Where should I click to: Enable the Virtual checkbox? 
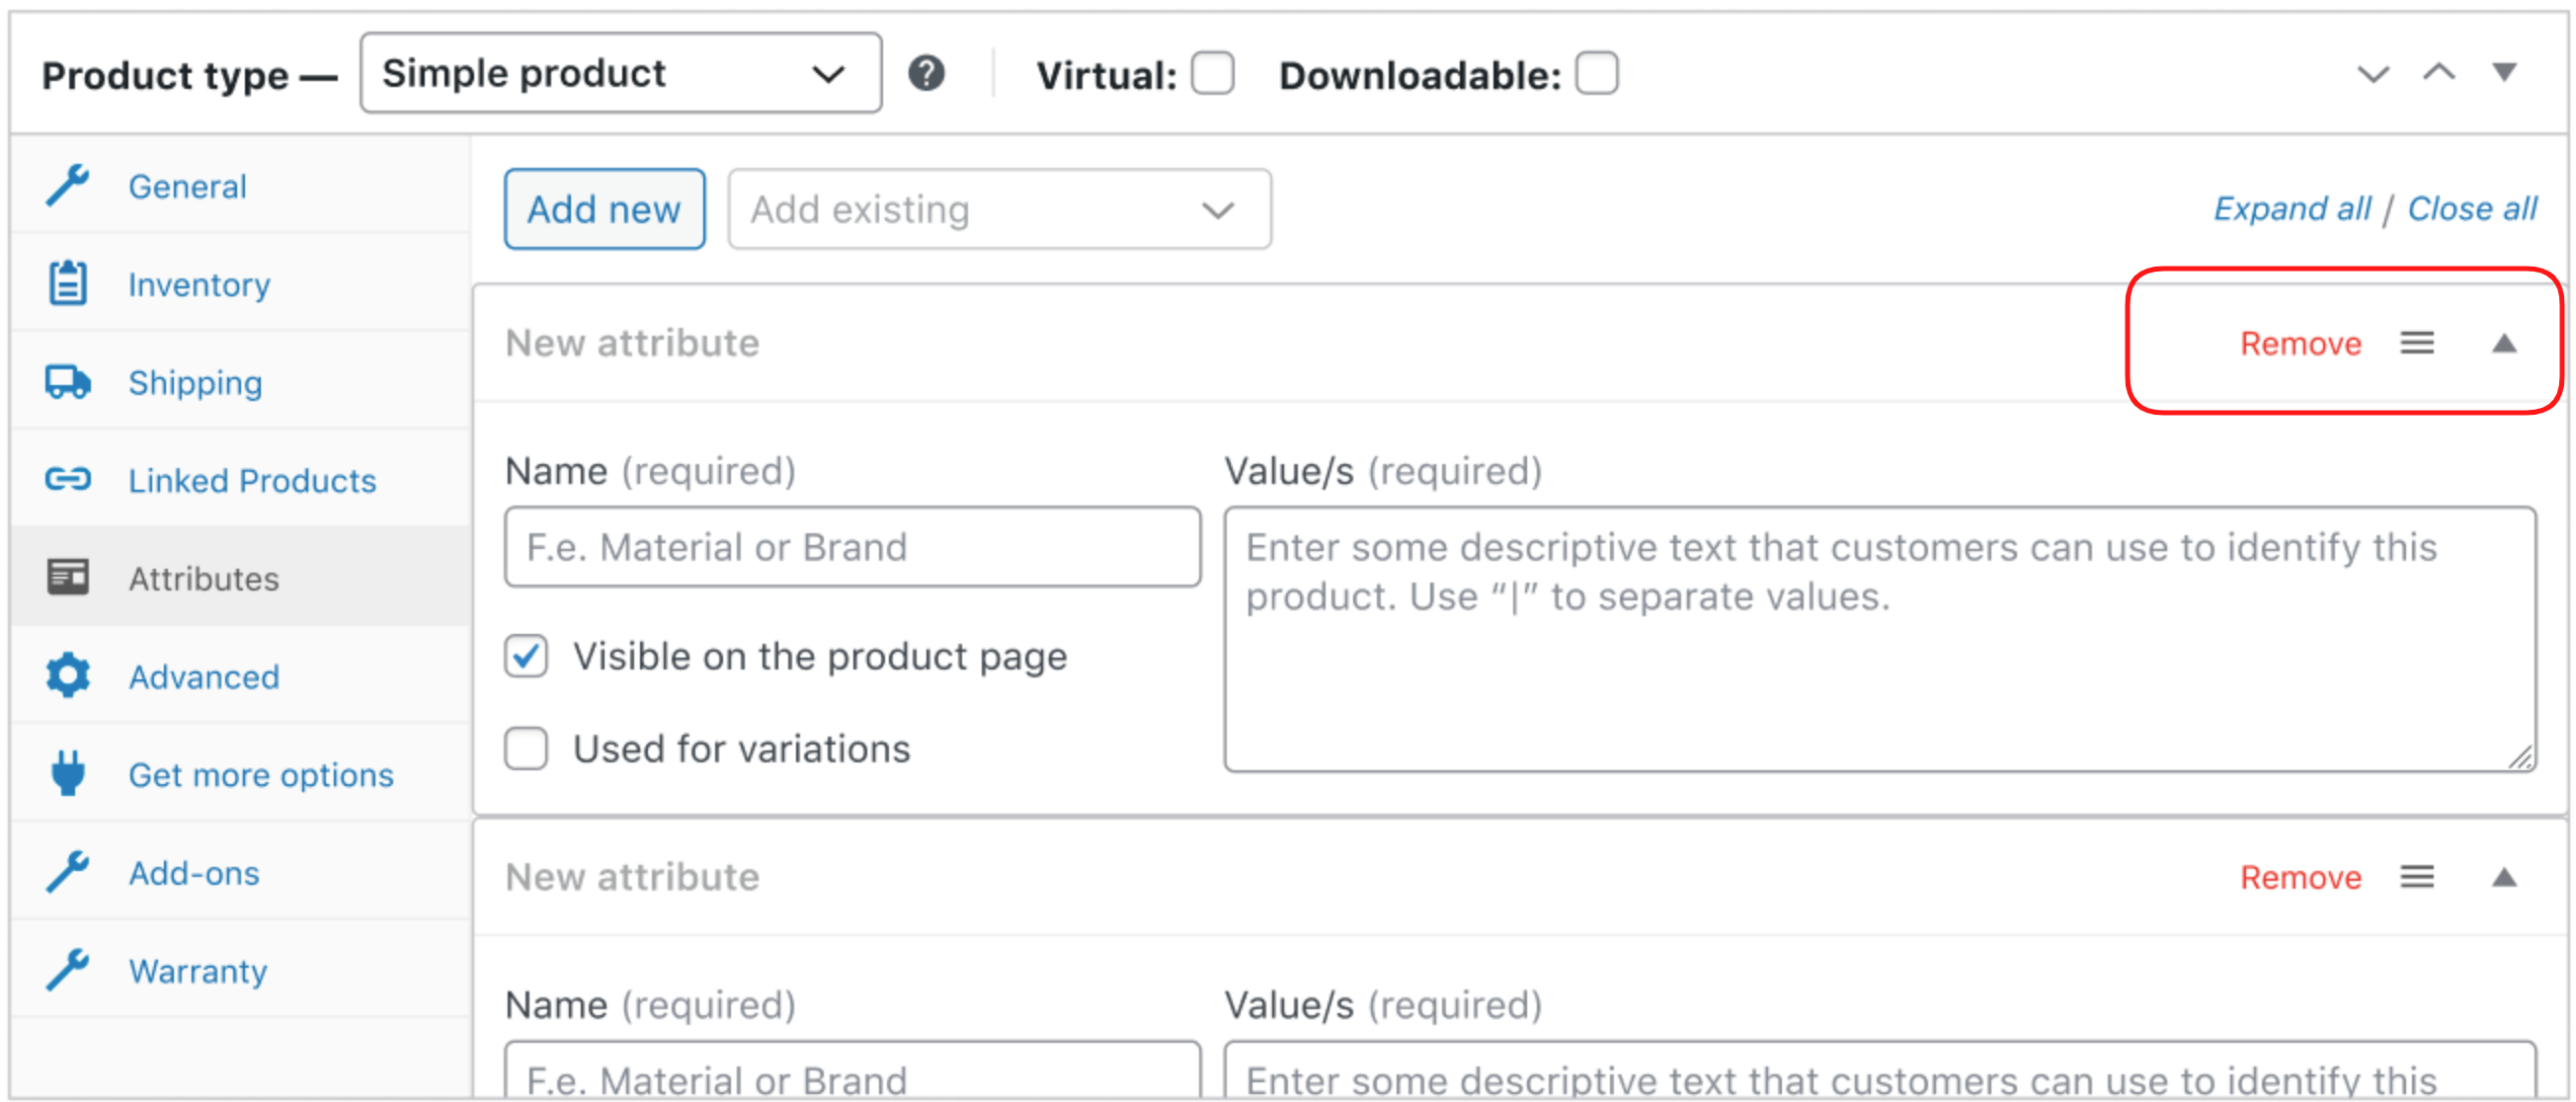(x=1212, y=74)
